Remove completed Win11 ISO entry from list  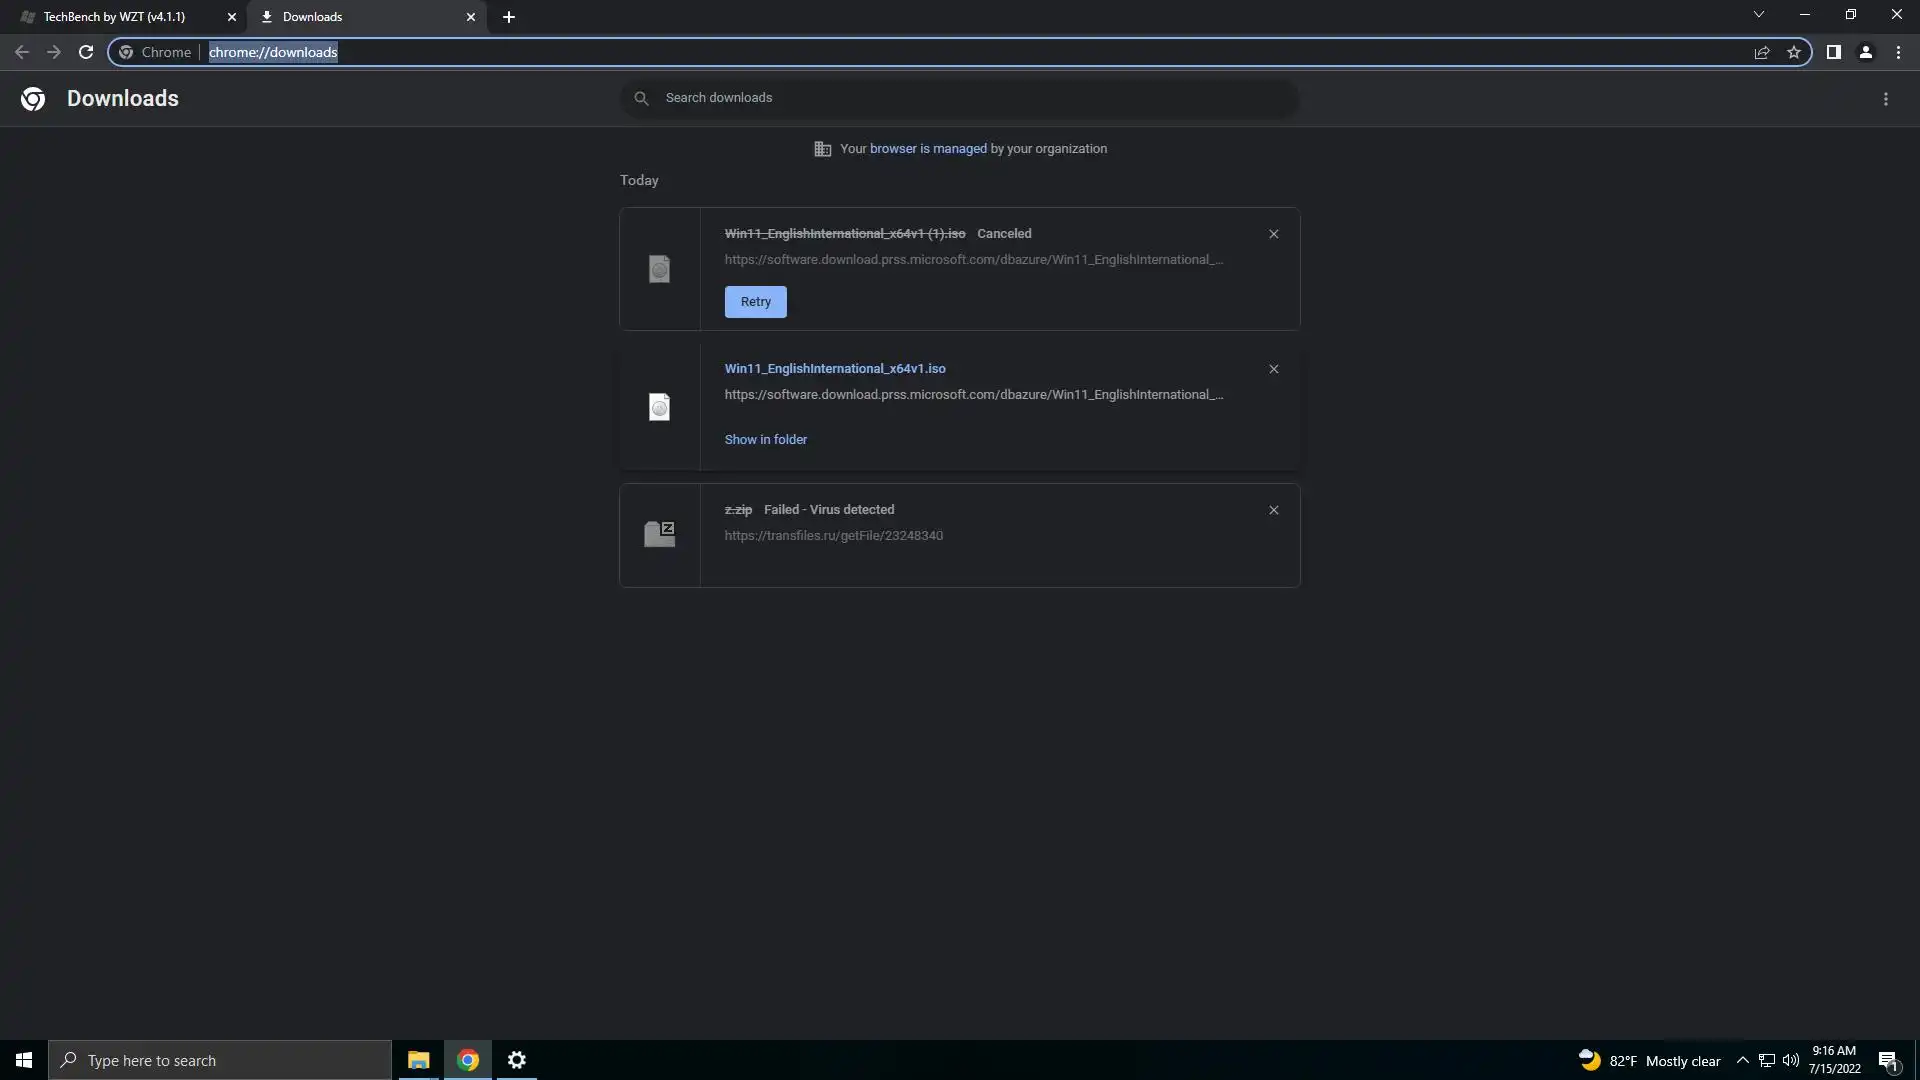coord(1273,369)
